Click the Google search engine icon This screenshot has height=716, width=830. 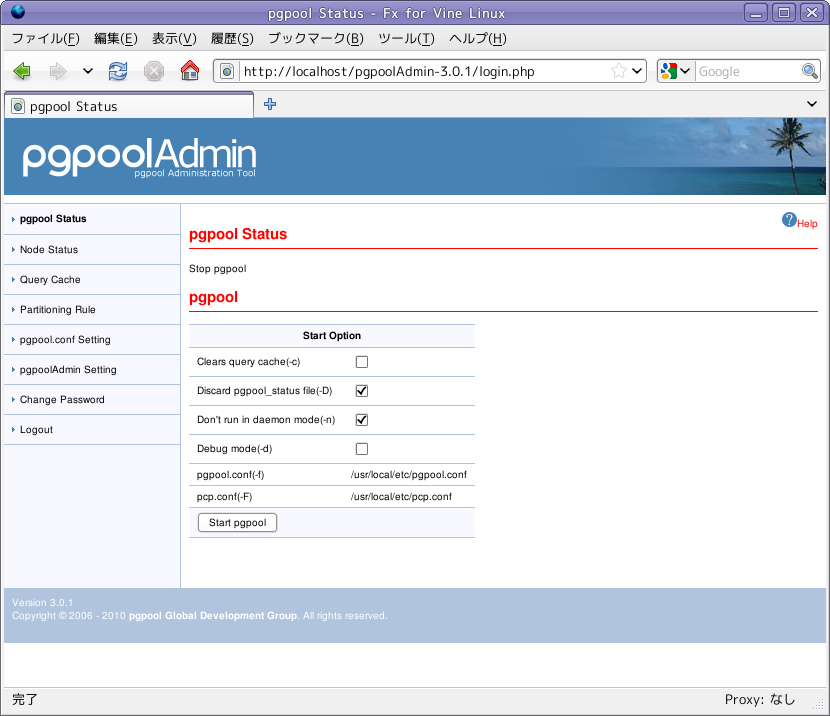(x=669, y=71)
